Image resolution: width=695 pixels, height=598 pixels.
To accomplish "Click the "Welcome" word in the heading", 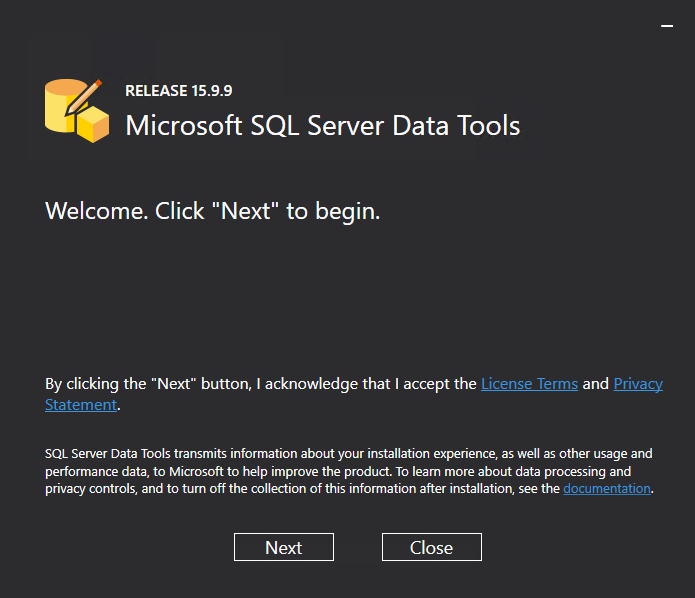I will (96, 212).
